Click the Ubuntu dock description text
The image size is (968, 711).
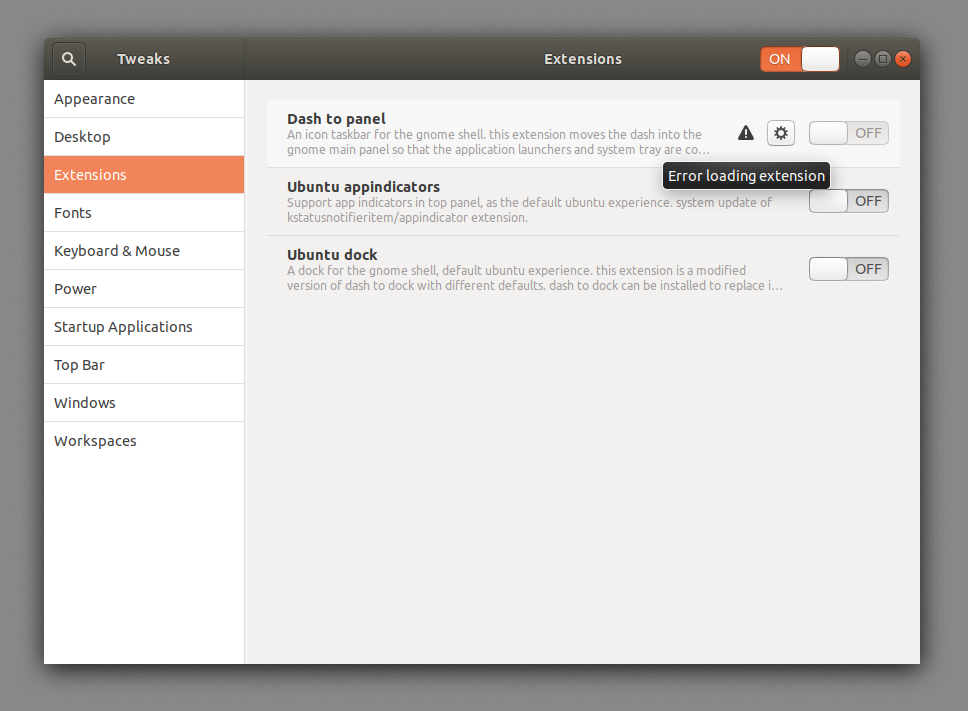[535, 278]
